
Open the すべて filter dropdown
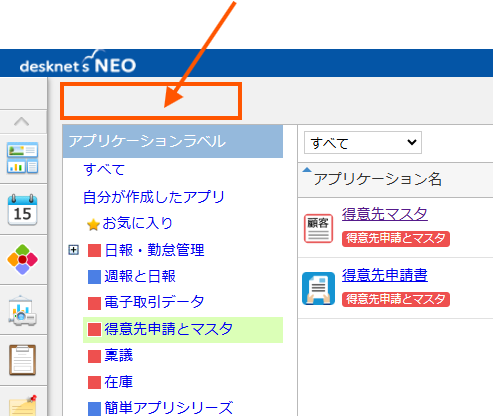coord(363,143)
